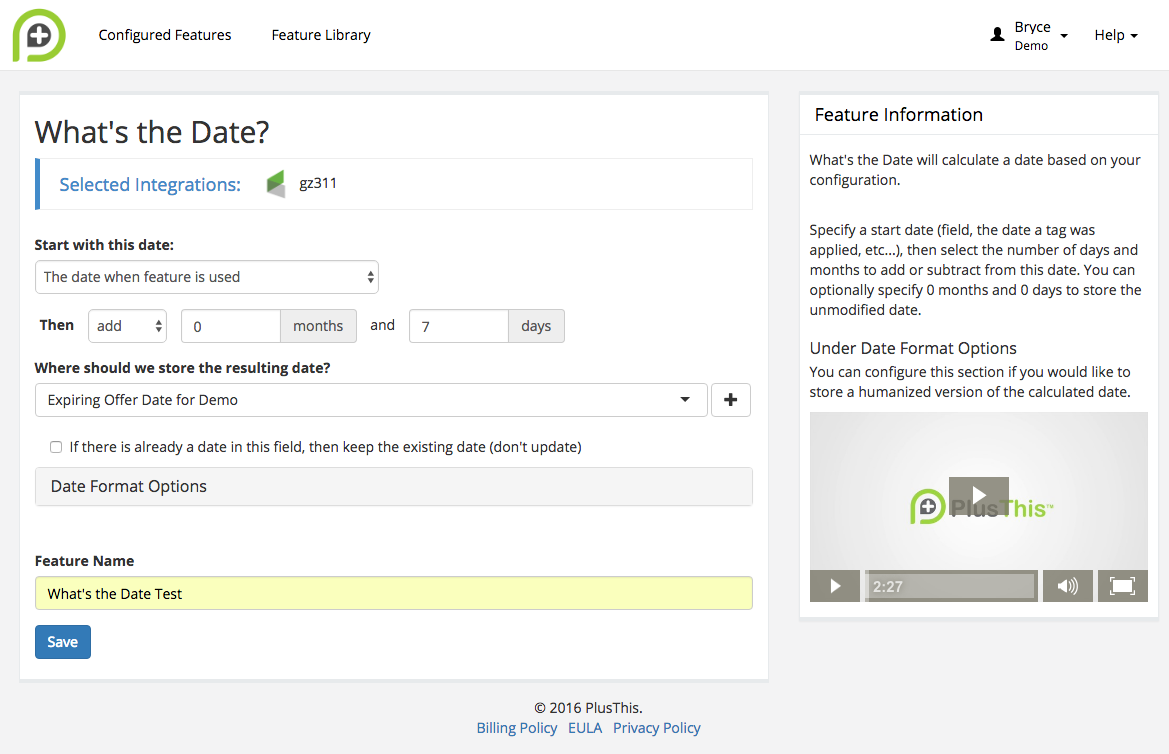
Task: Click the PlusThis logo icon
Action: point(40,35)
